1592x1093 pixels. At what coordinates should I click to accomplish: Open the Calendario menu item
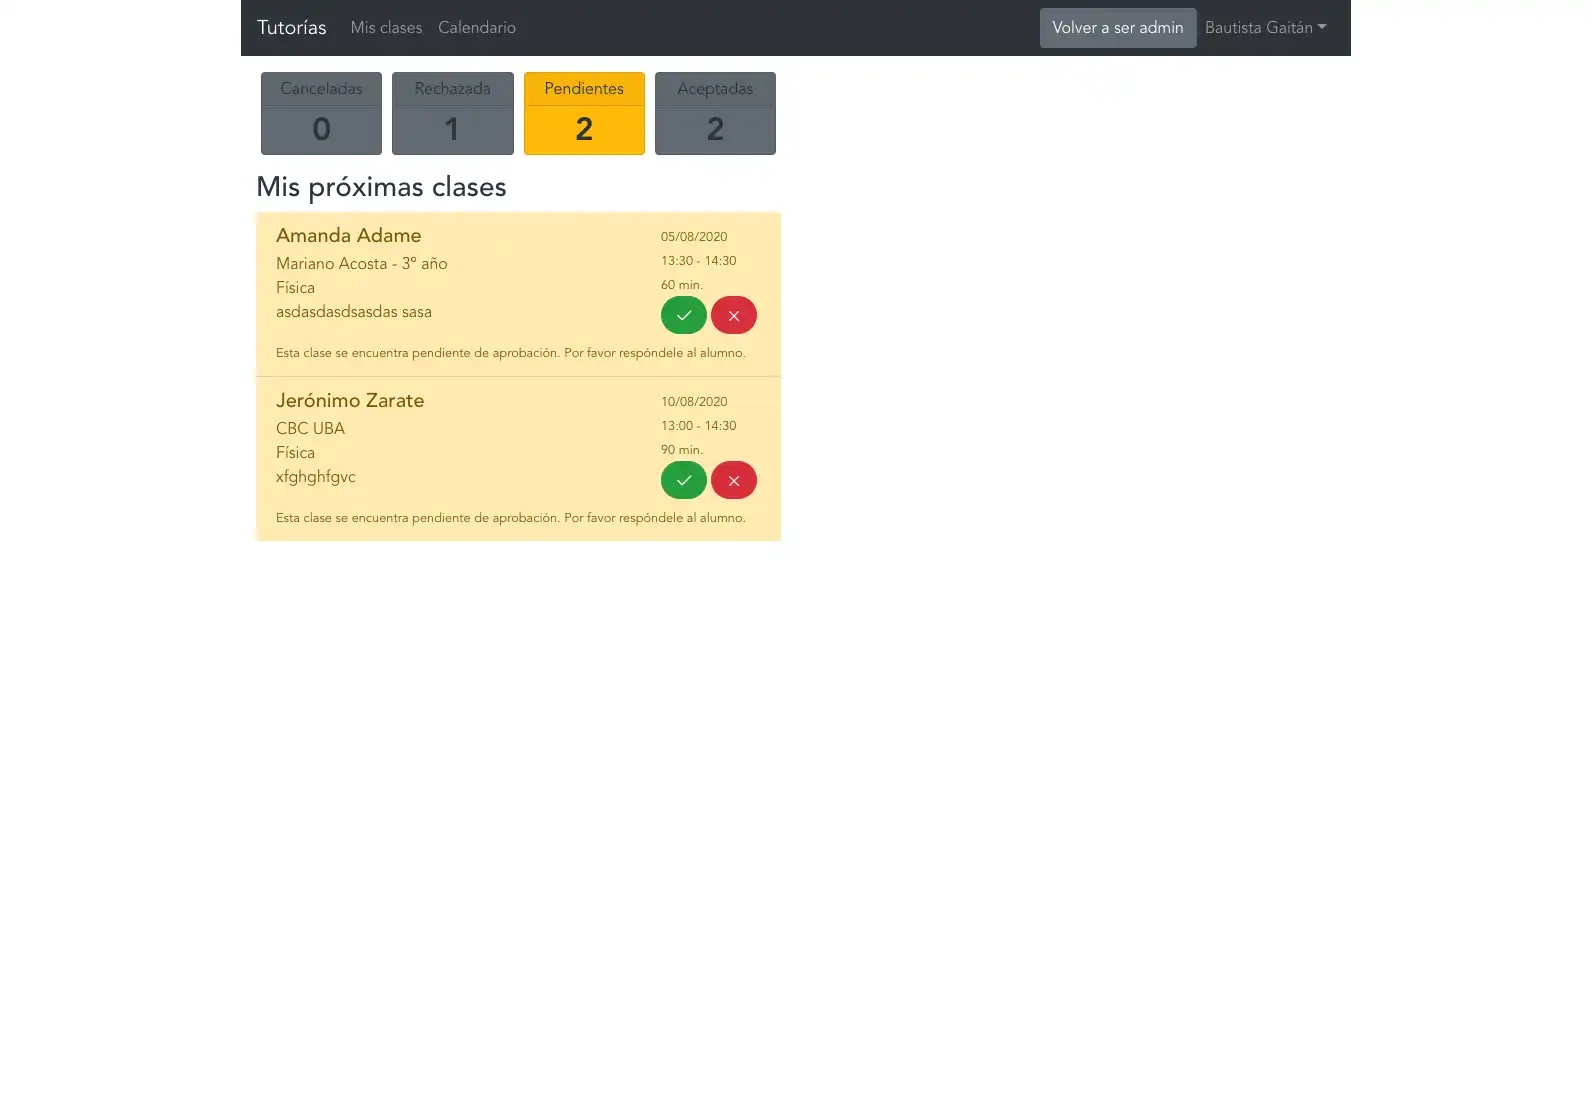(477, 28)
